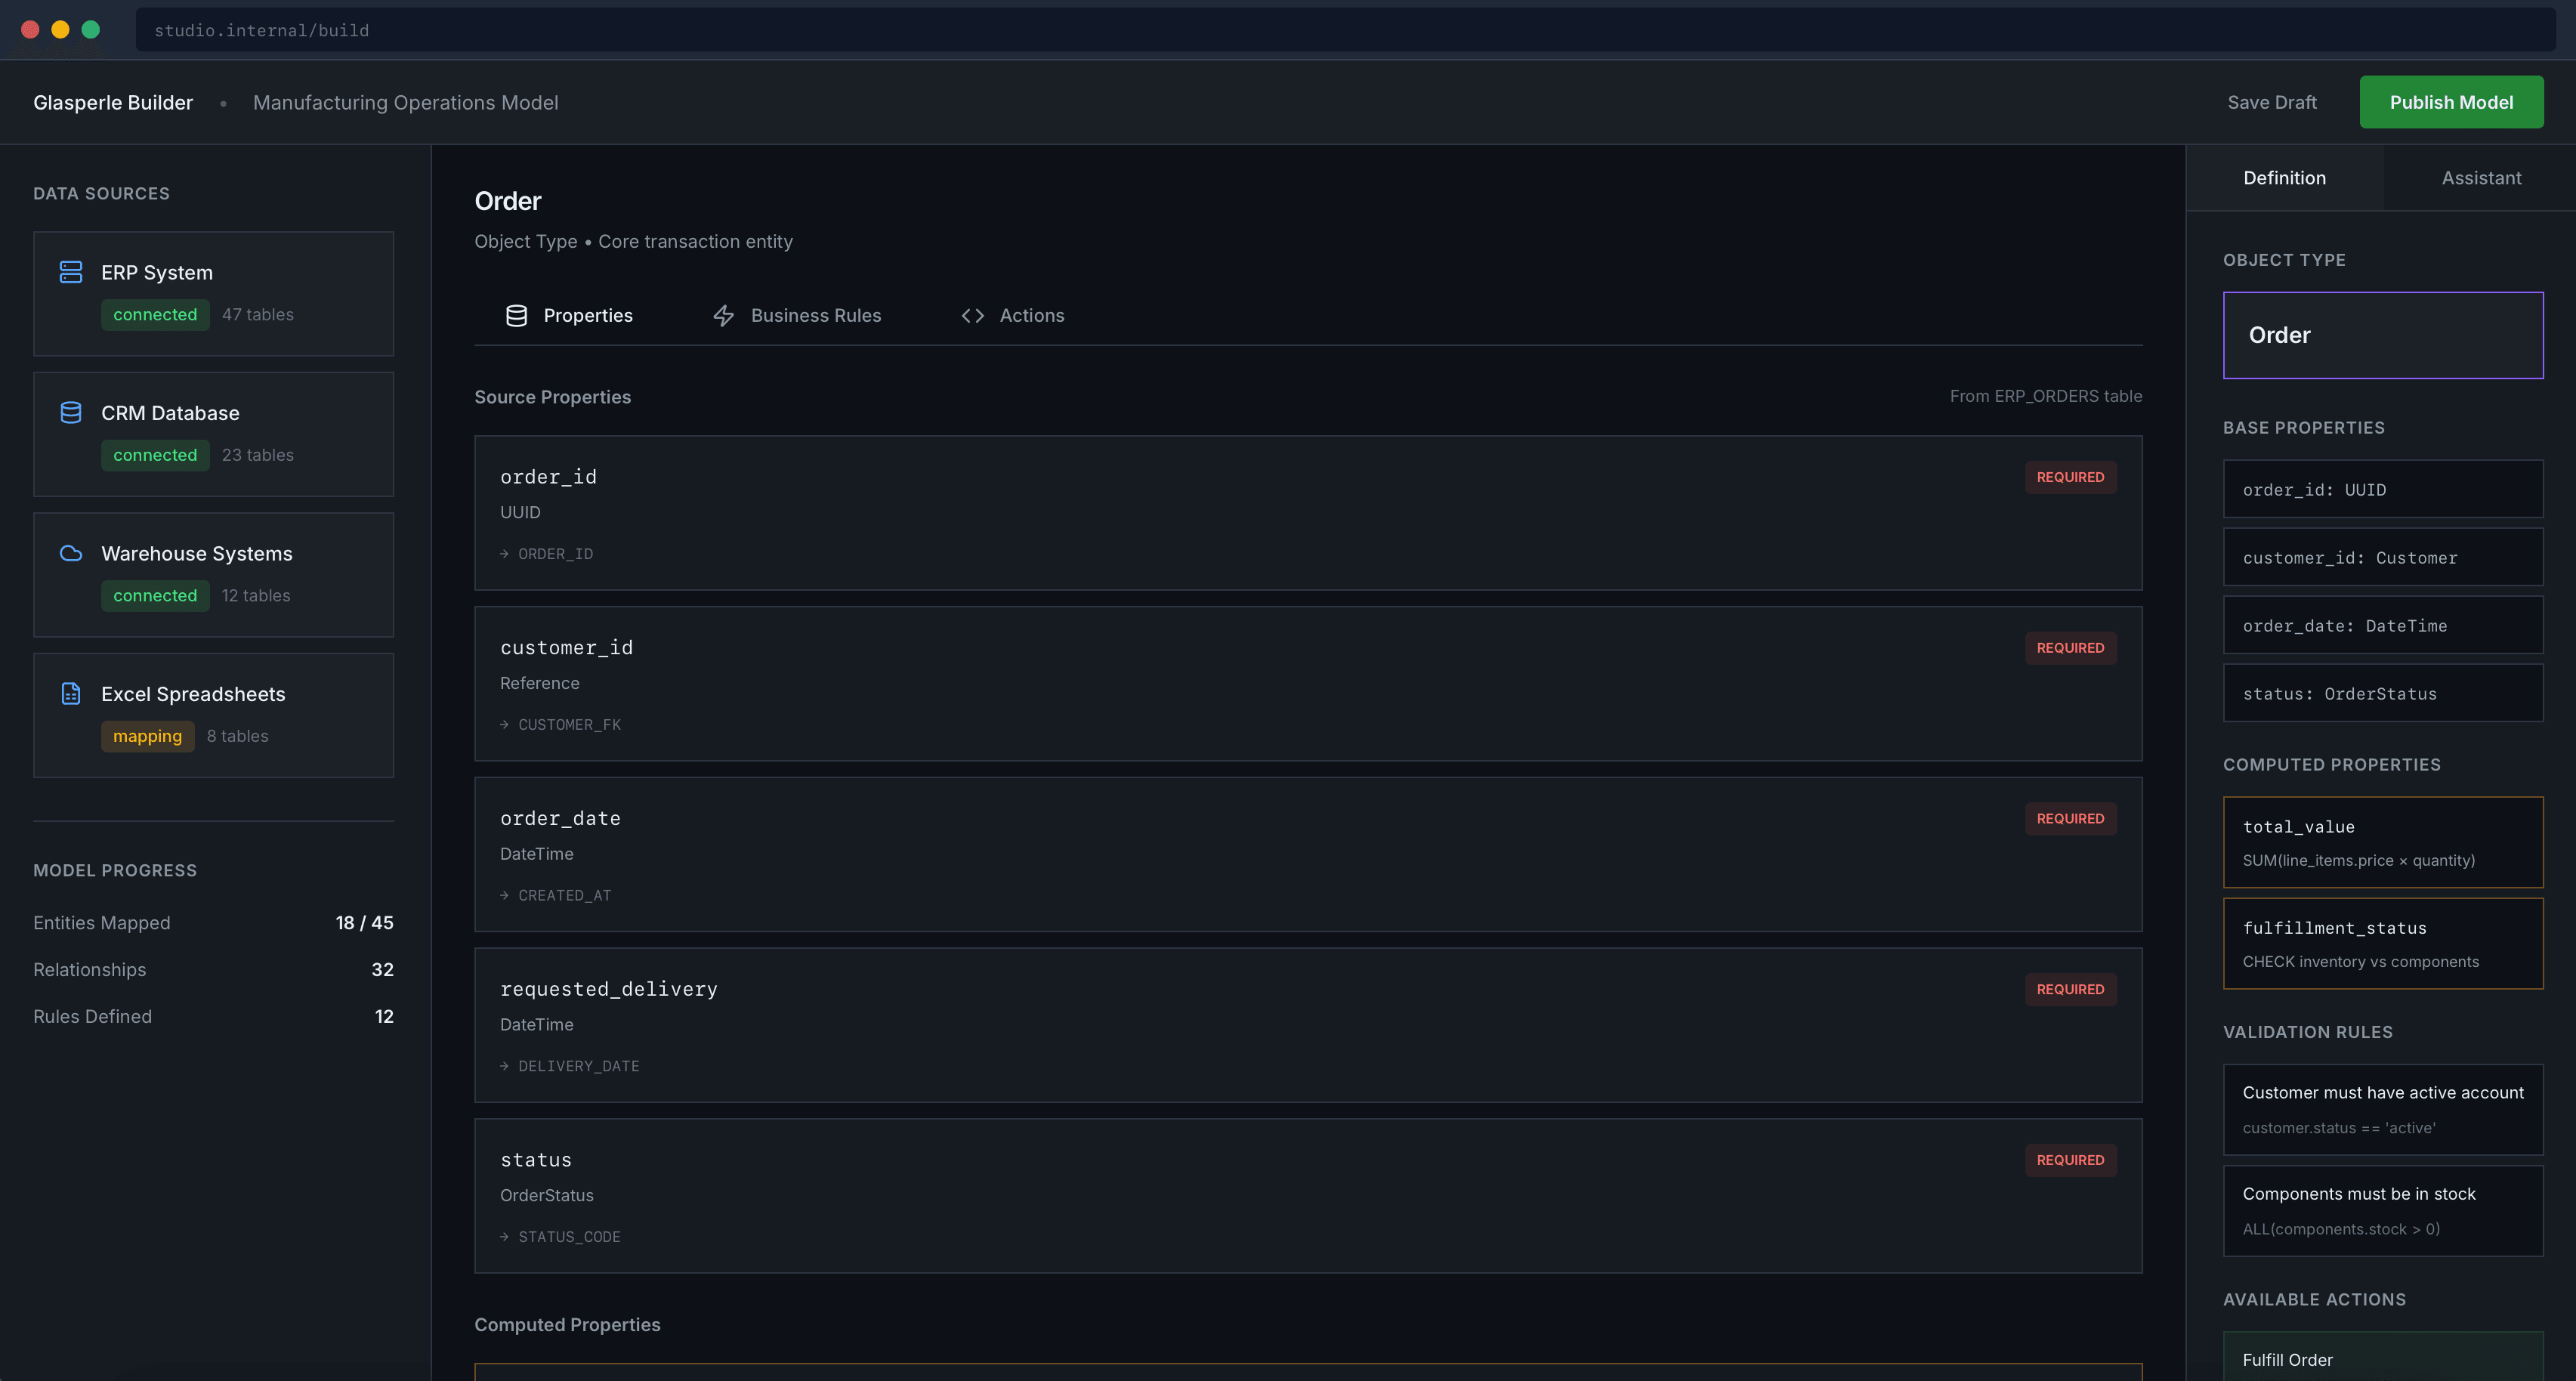Click Save Draft
The image size is (2576, 1381).
tap(2272, 101)
